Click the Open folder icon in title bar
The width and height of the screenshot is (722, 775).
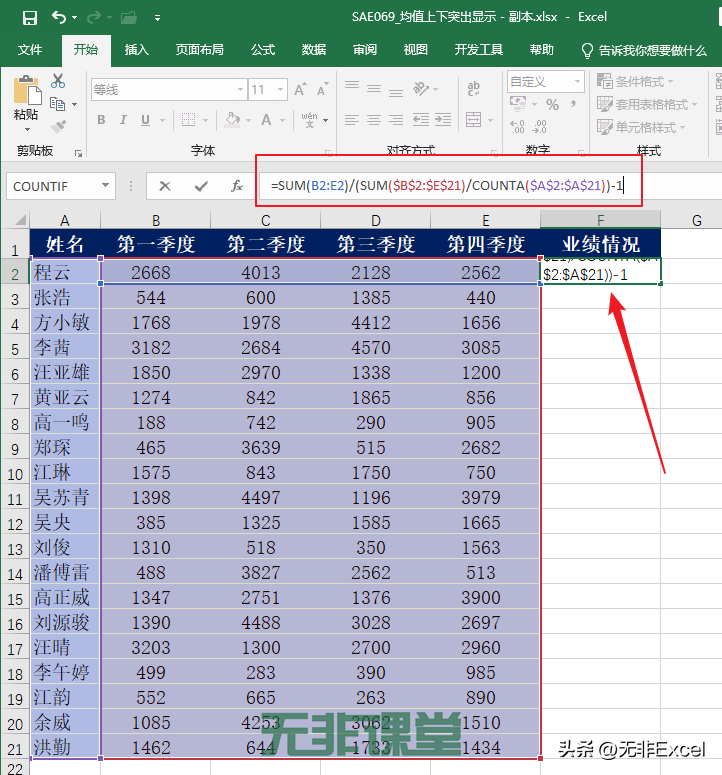tap(129, 18)
